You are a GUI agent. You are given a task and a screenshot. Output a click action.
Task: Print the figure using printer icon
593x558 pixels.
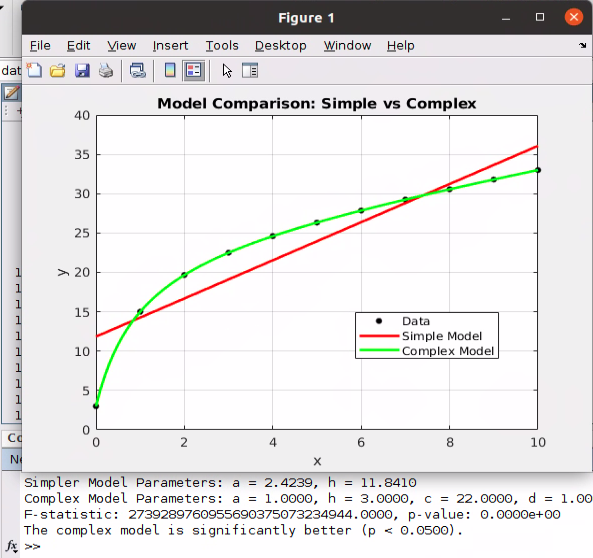pos(106,70)
